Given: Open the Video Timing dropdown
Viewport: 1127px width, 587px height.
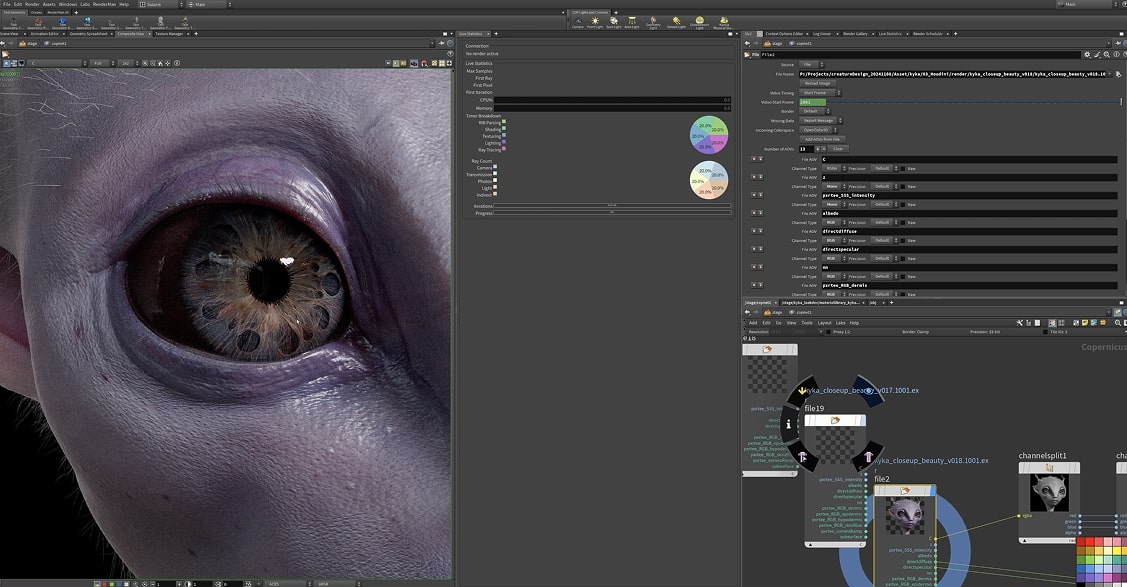Looking at the screenshot, I should point(819,93).
